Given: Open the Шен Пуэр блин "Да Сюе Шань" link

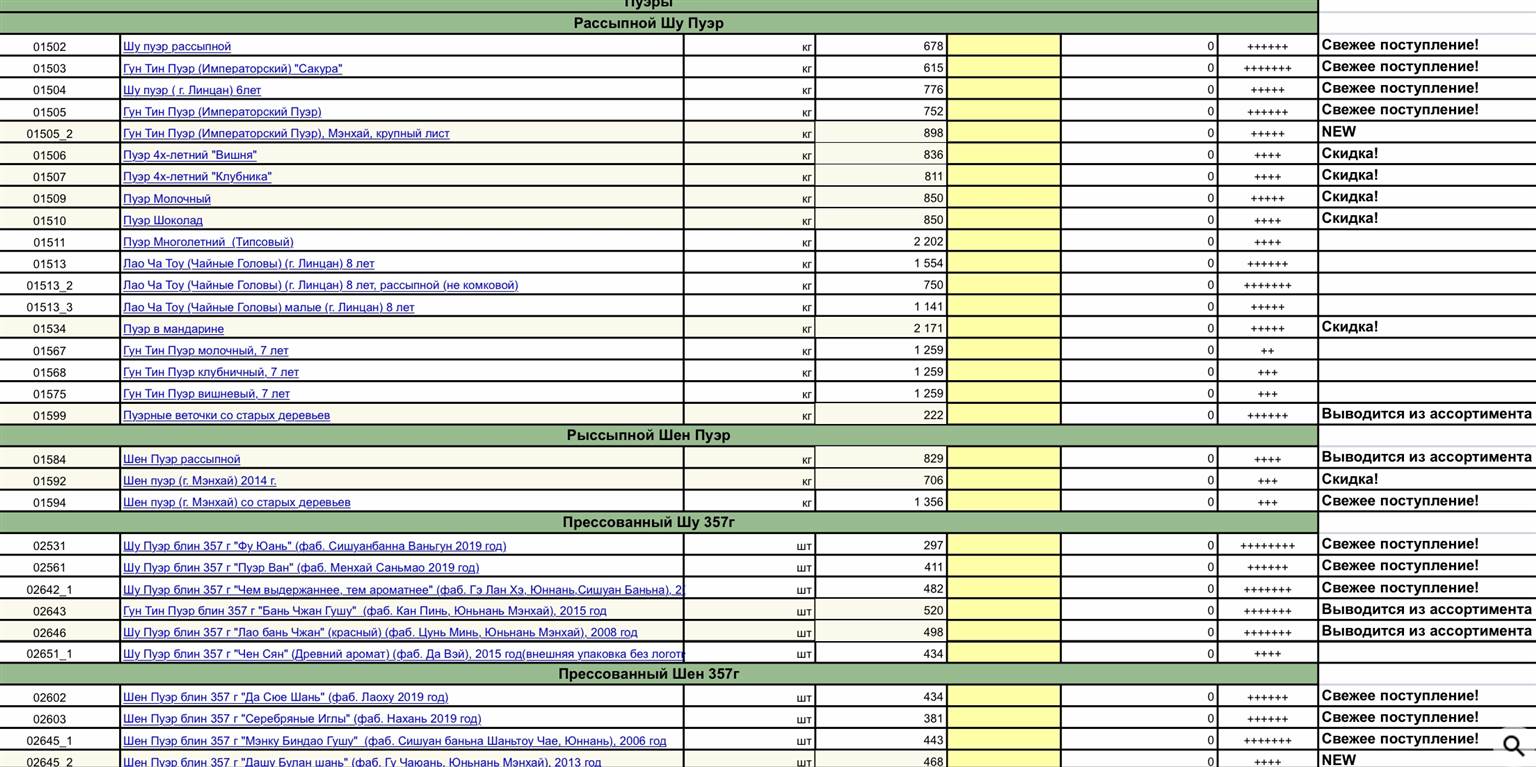Looking at the screenshot, I should 285,698.
